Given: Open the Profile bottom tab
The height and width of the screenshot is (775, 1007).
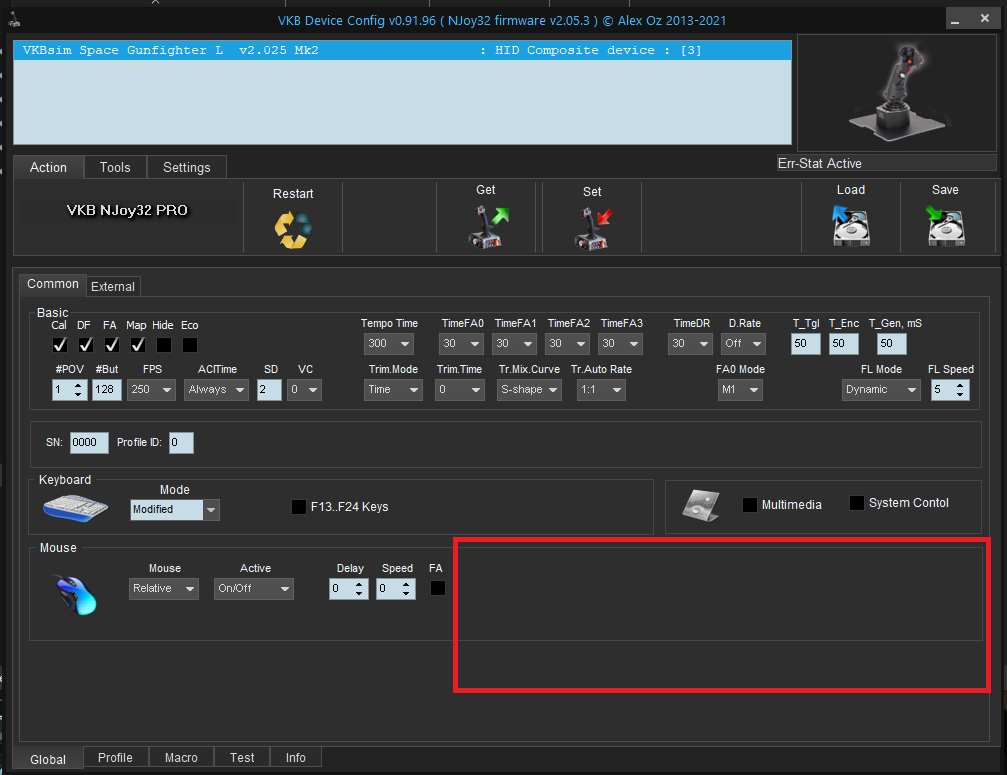Looking at the screenshot, I should 116,758.
